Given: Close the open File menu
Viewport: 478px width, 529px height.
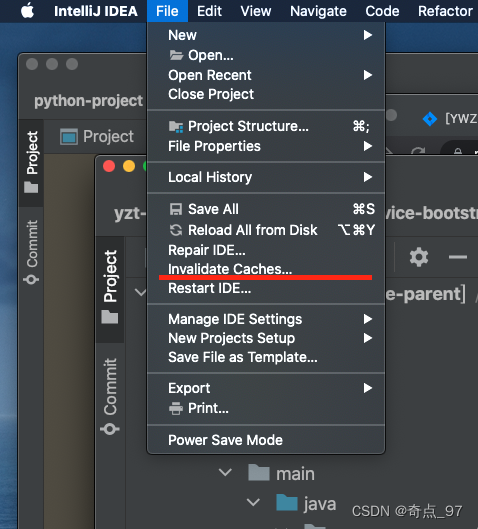Looking at the screenshot, I should (x=167, y=11).
